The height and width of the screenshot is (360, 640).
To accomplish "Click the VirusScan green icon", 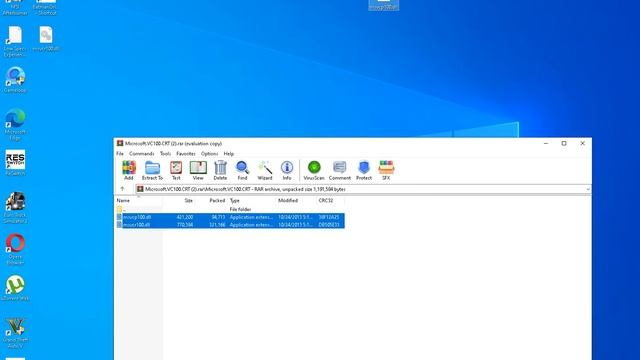I will click(314, 170).
